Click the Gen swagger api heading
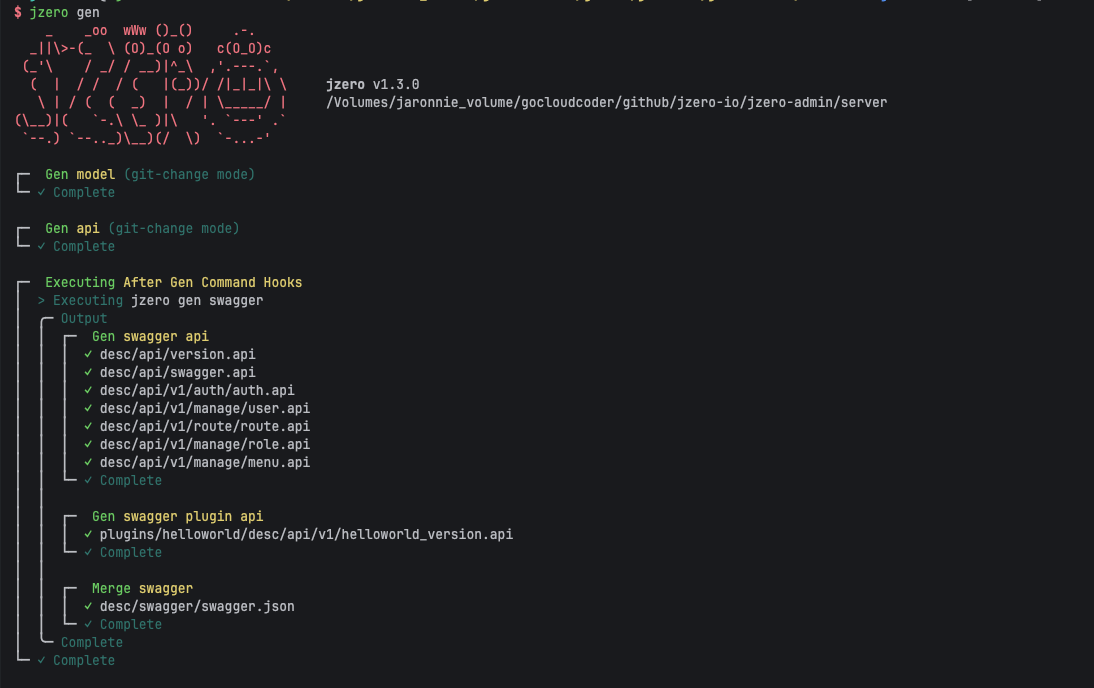Image resolution: width=1094 pixels, height=688 pixels. click(150, 336)
